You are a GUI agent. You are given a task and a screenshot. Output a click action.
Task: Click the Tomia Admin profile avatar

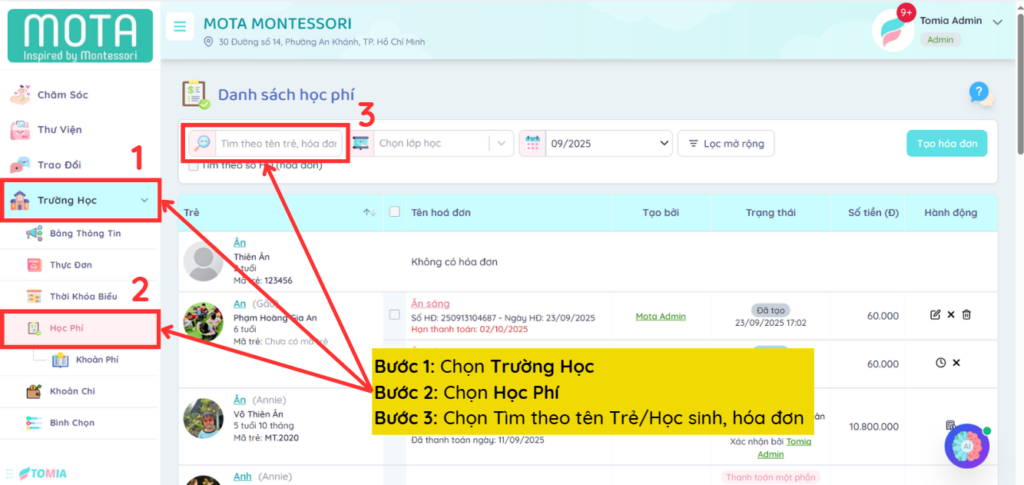coord(892,30)
